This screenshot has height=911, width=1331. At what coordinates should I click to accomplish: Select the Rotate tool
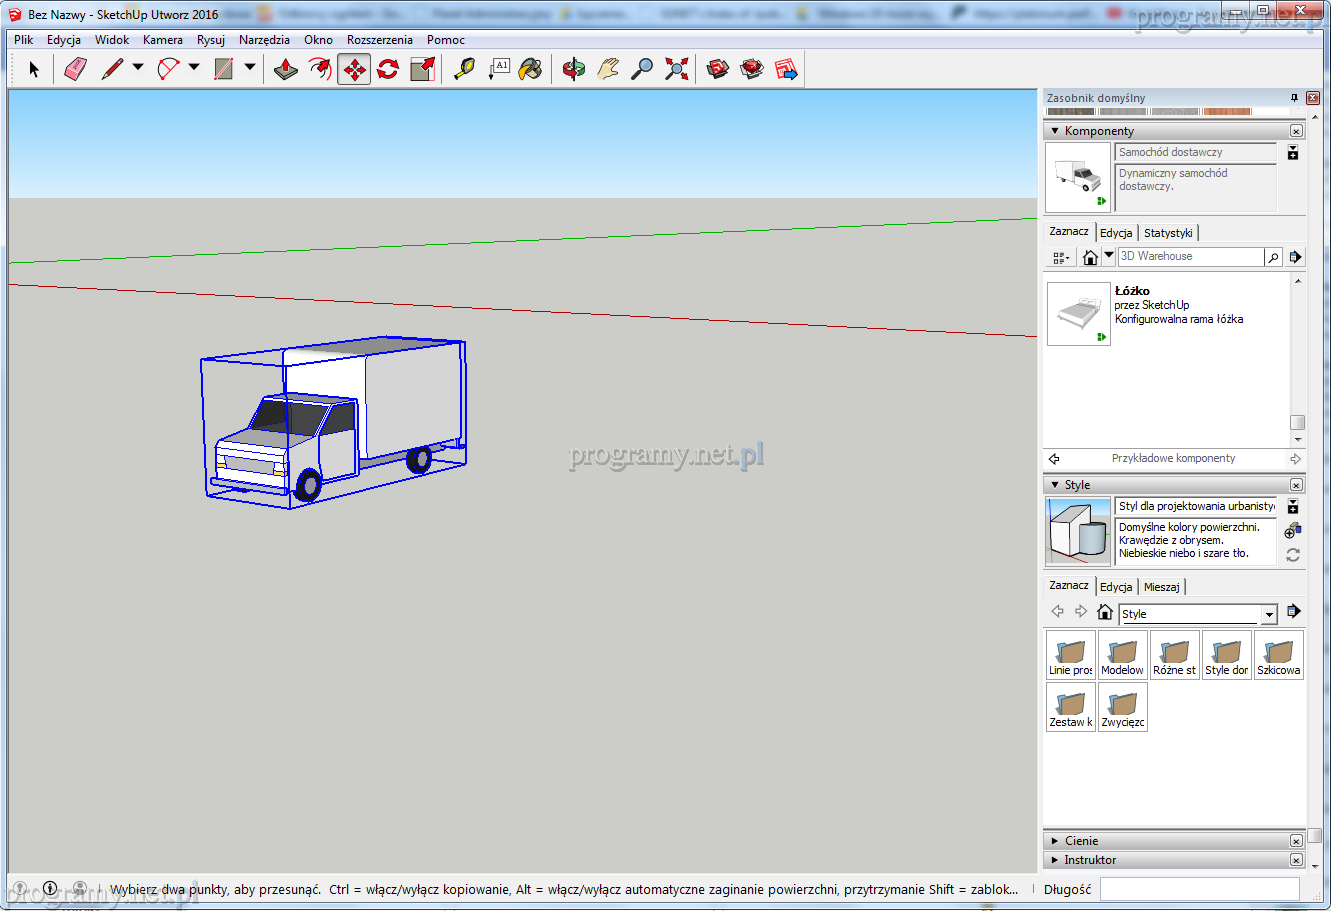[x=388, y=69]
